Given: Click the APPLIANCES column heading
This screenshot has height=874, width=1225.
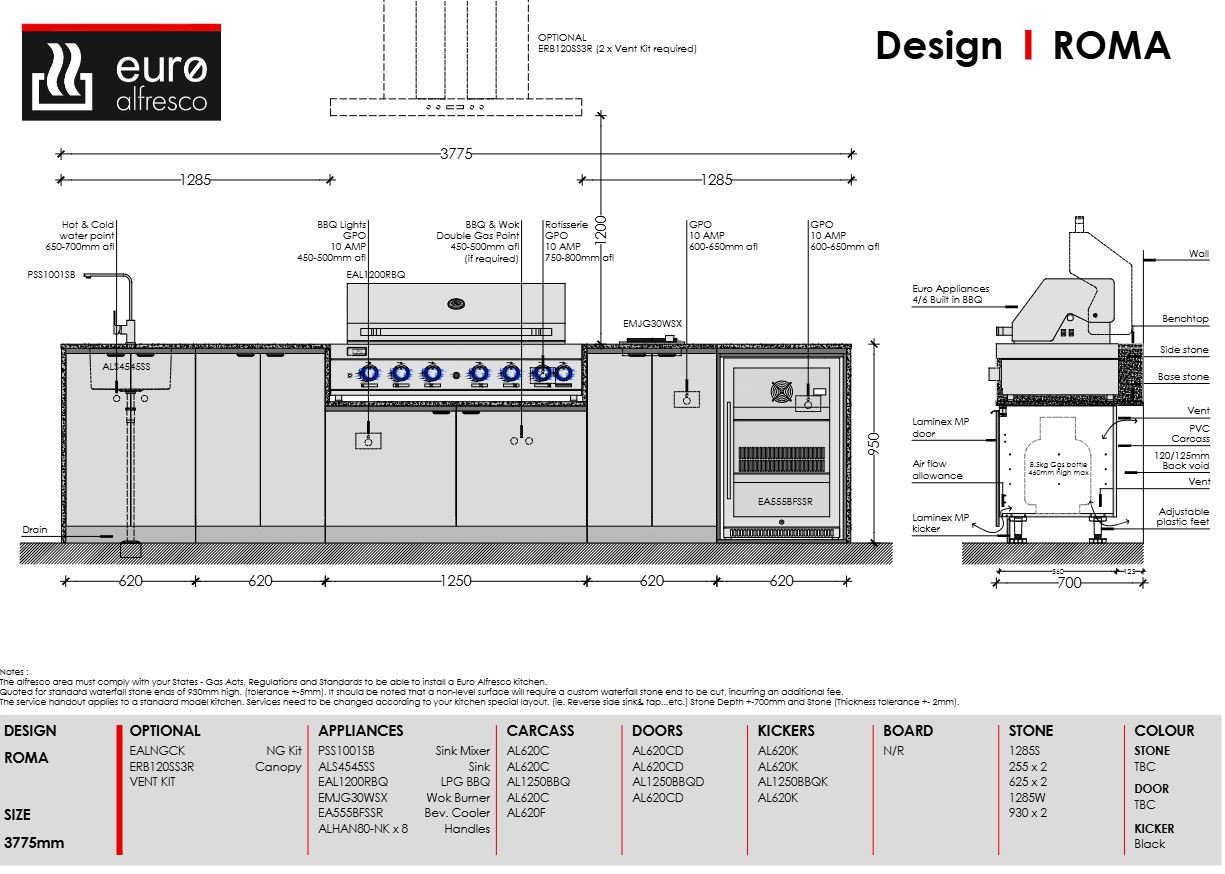Looking at the screenshot, I should tap(360, 731).
